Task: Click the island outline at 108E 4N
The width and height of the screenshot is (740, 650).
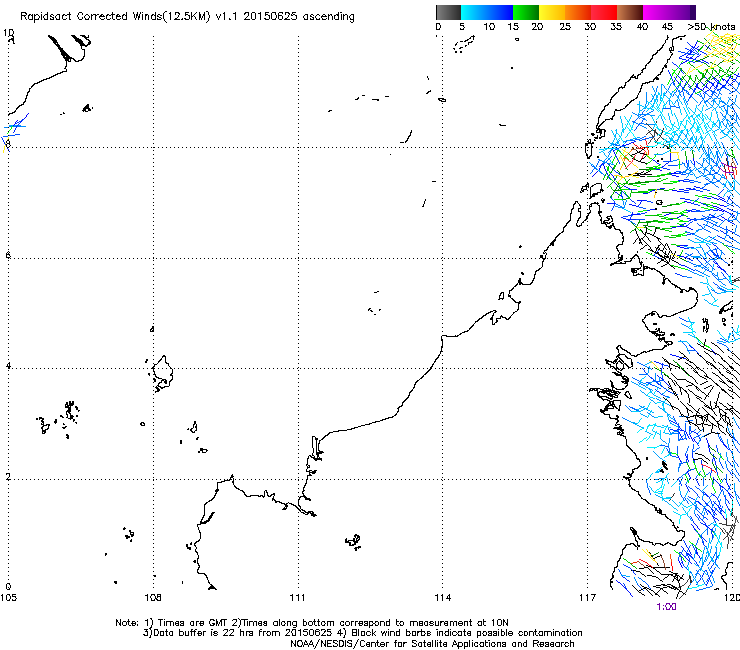Action: [162, 372]
